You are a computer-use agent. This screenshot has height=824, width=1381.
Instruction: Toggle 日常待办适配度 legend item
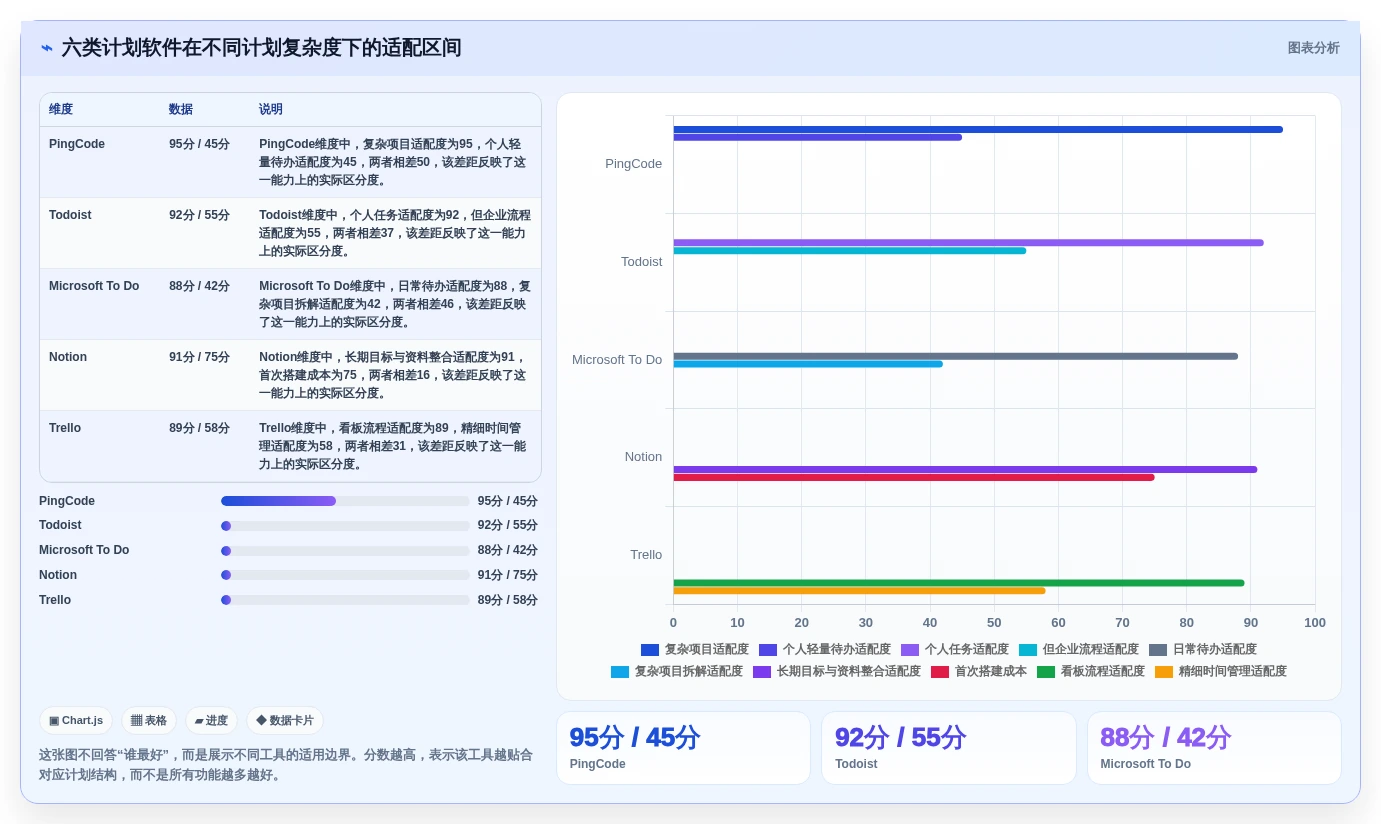tap(1203, 650)
